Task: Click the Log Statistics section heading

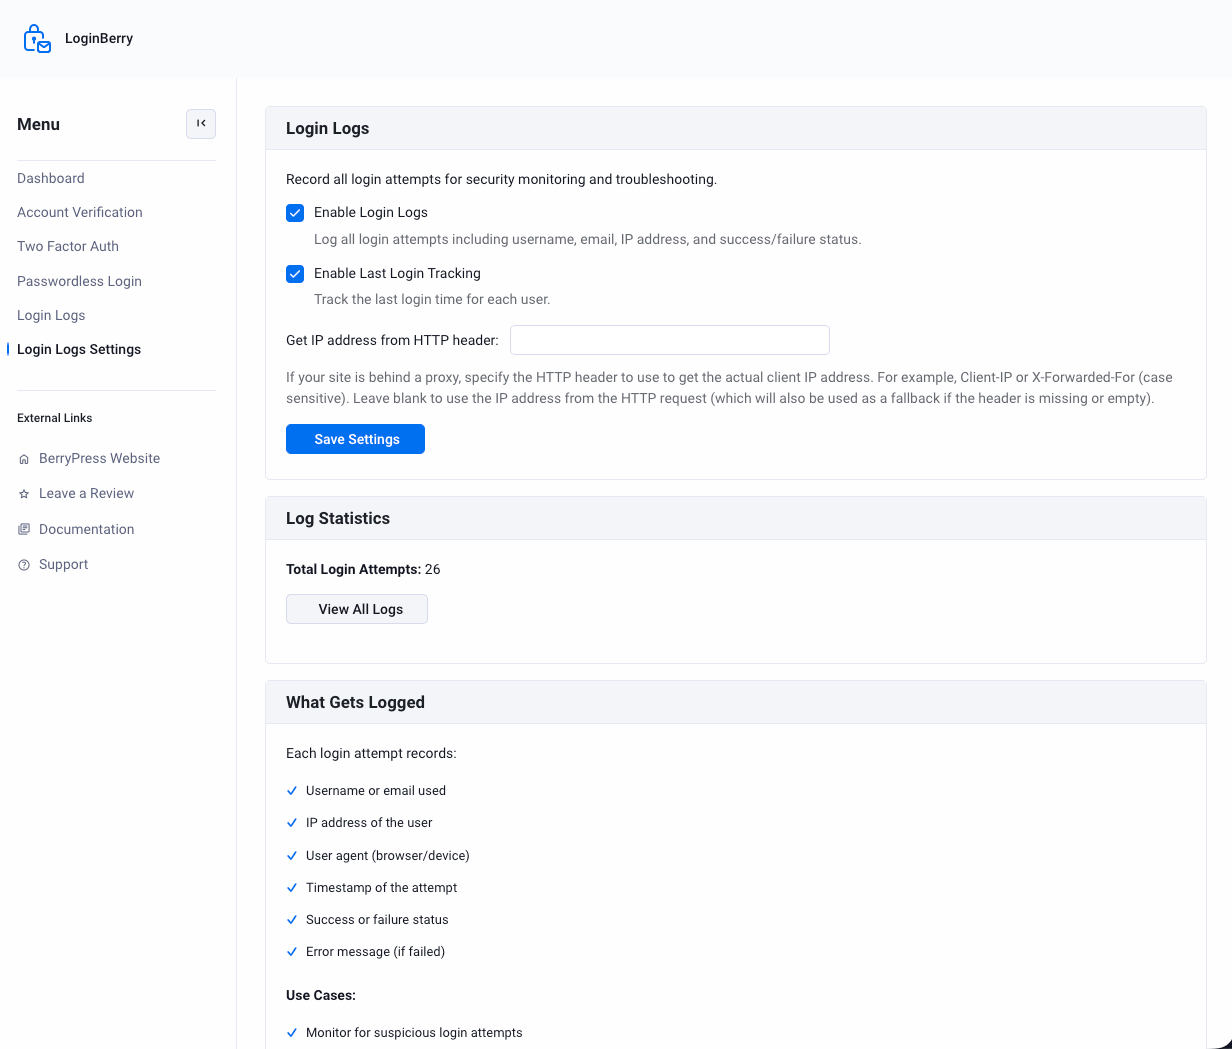Action: pos(338,518)
